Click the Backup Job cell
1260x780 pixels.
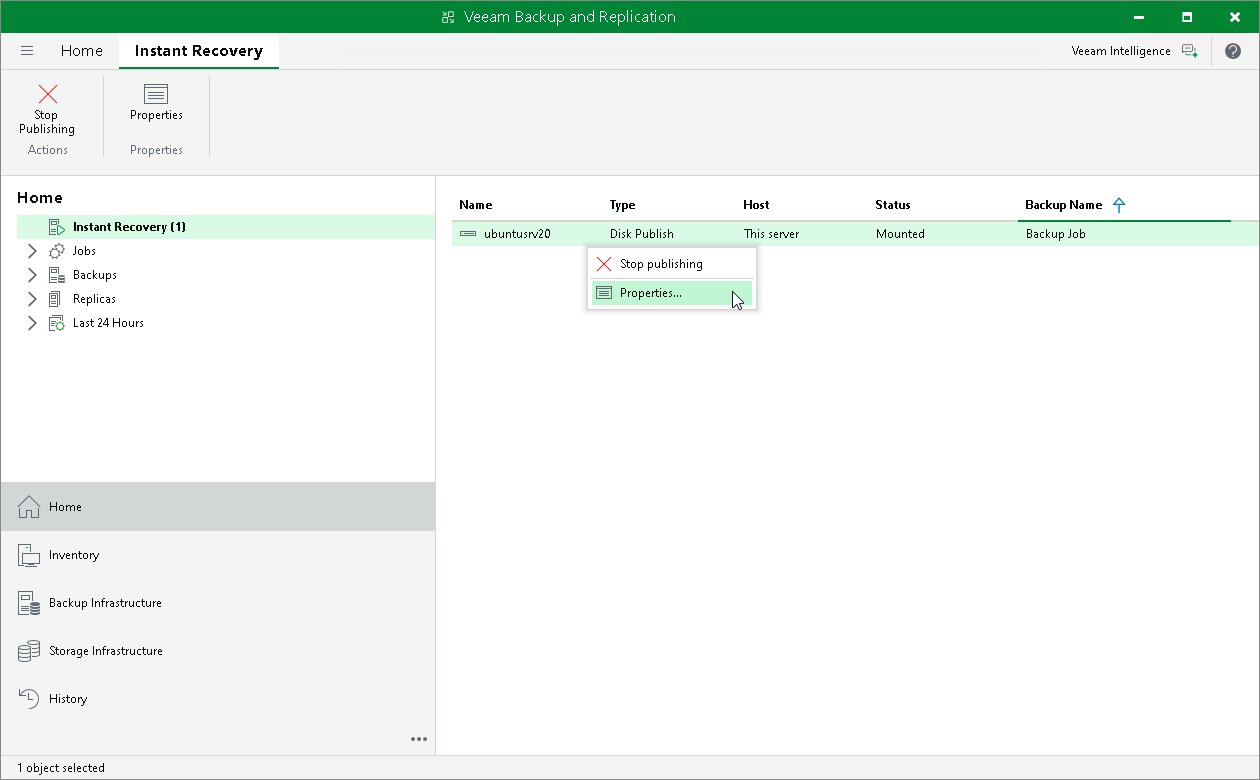[1056, 234]
